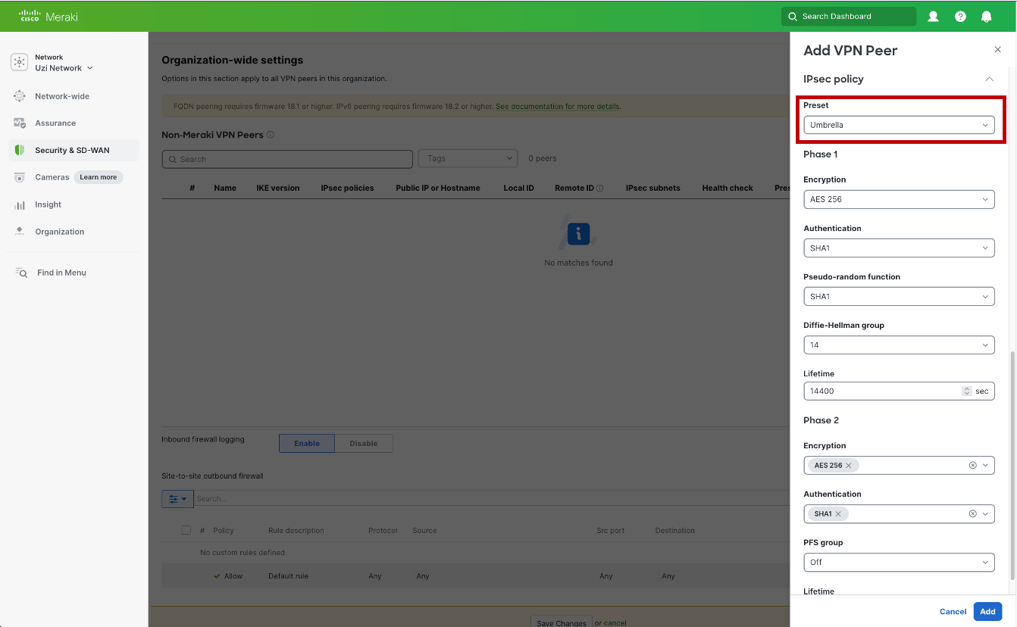The width and height of the screenshot is (1017, 627).
Task: Click info icon beside Non-Meraki VPN Peers
Action: pyautogui.click(x=270, y=135)
